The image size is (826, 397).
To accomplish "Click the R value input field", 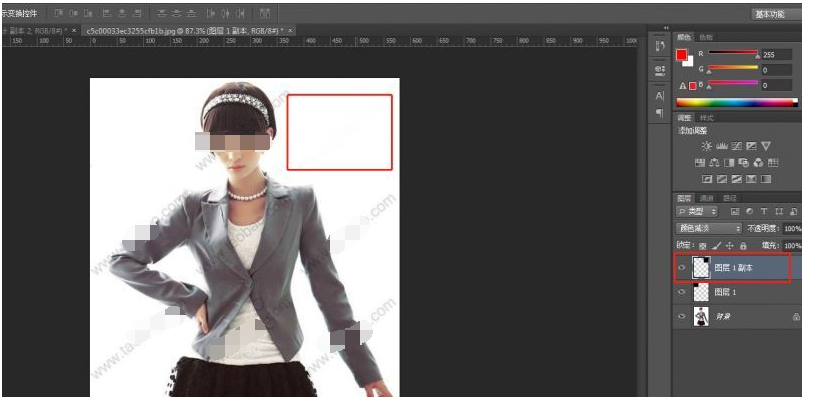I will [x=776, y=54].
